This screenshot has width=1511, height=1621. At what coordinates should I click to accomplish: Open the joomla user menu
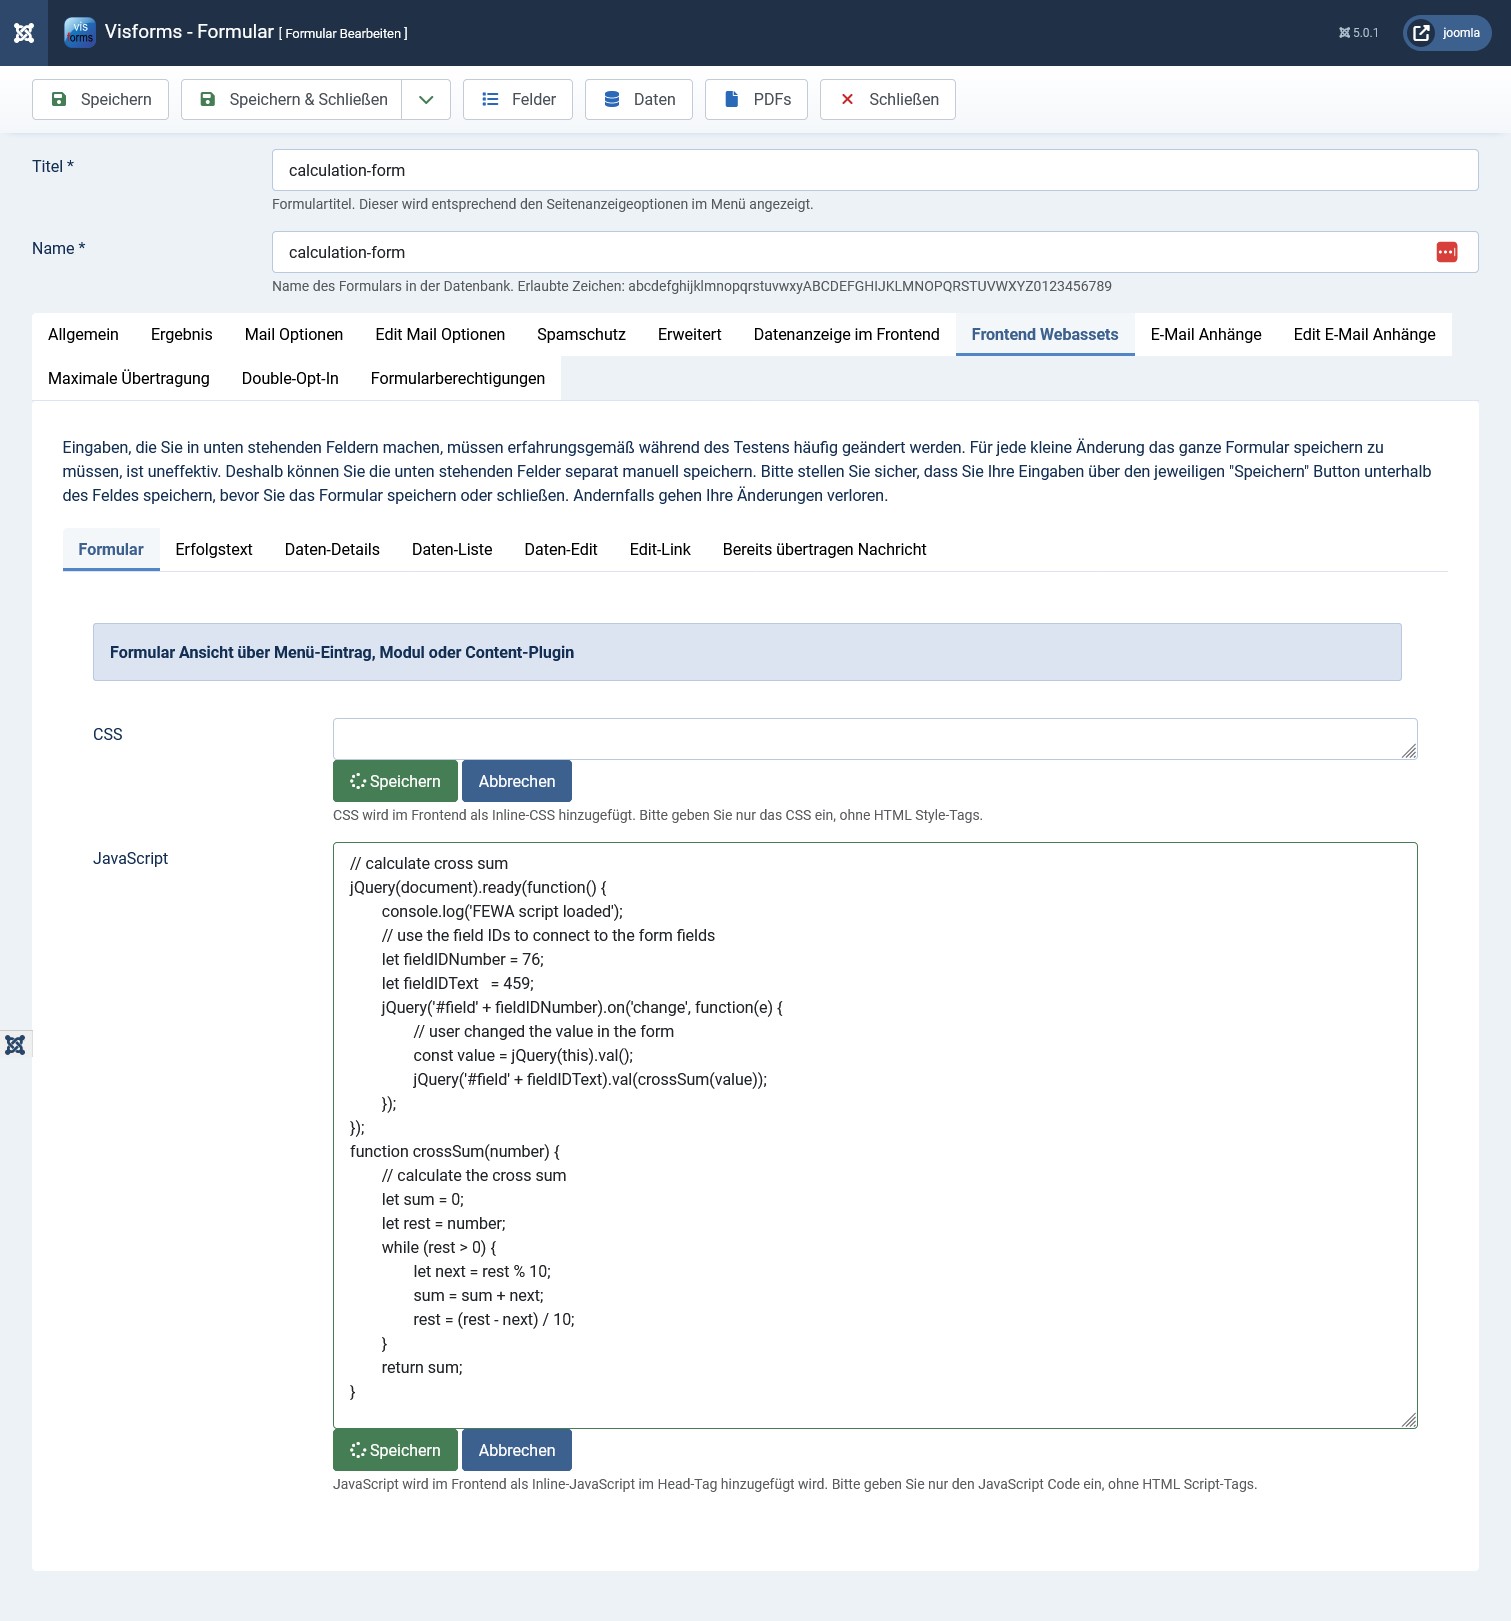pyautogui.click(x=1446, y=33)
